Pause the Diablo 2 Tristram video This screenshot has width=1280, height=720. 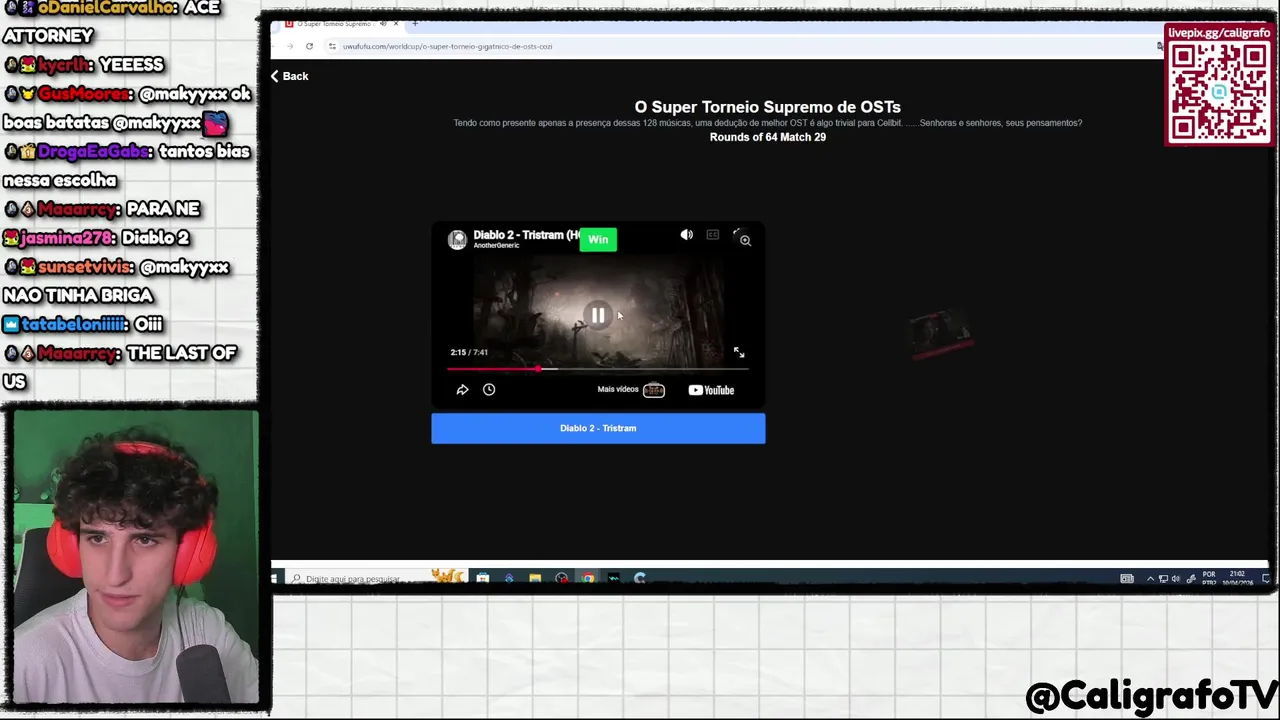point(597,315)
